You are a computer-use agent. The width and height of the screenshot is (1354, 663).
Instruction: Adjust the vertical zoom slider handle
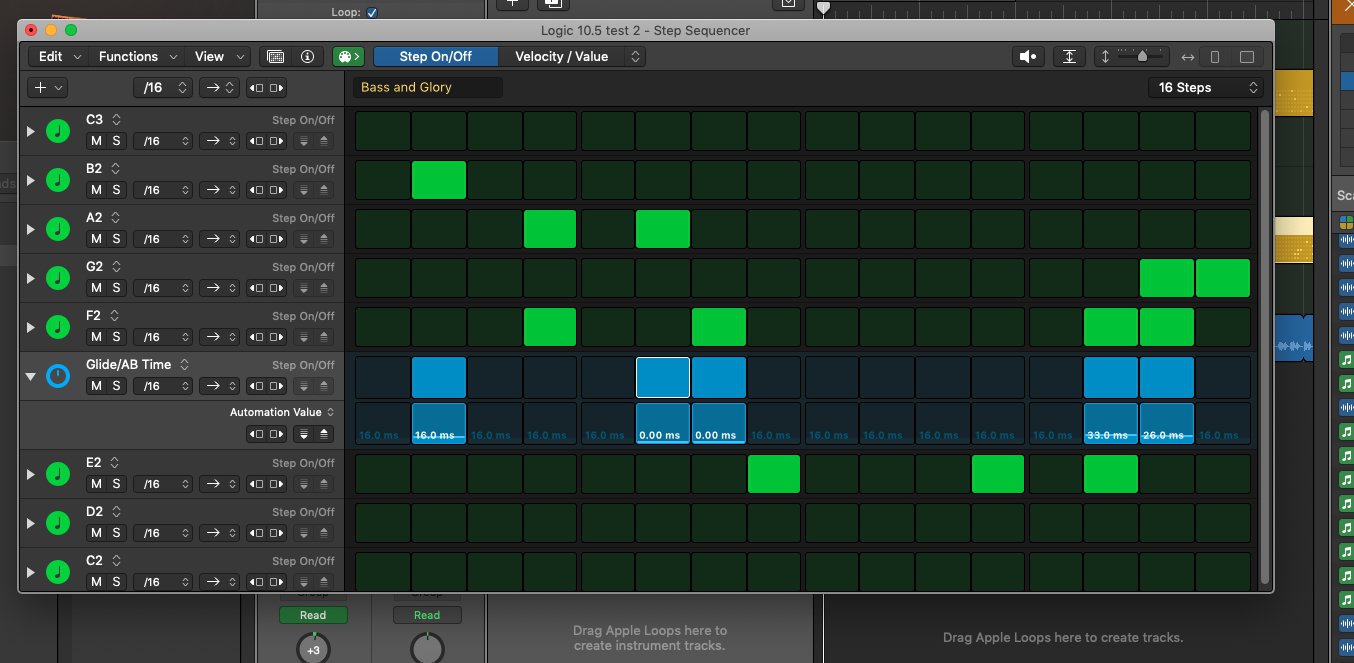point(1141,57)
